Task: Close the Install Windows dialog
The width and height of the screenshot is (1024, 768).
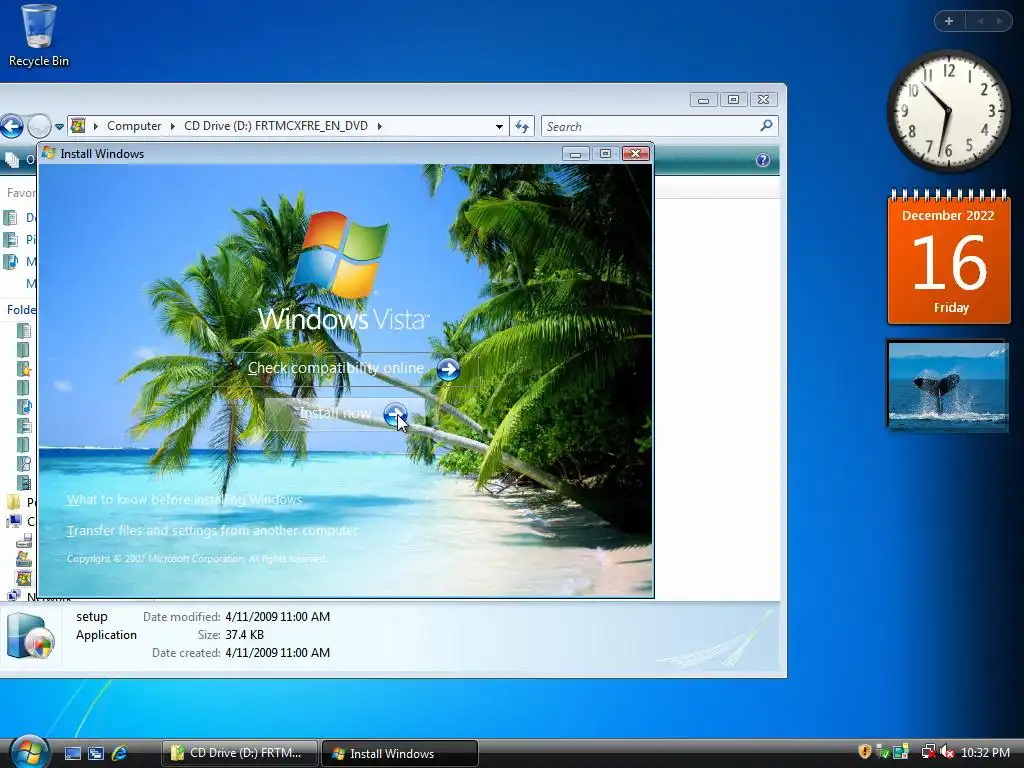Action: (x=635, y=153)
